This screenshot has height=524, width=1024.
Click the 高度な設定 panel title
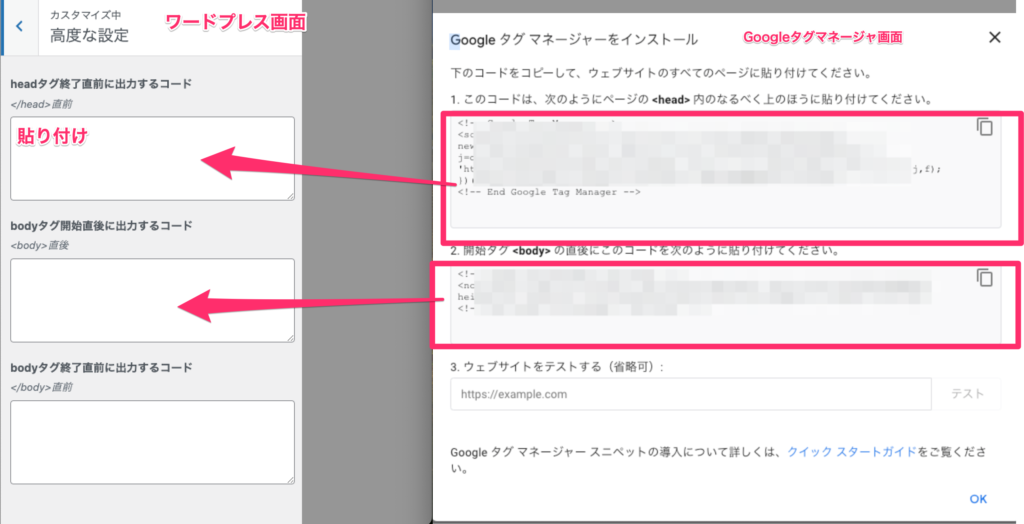(x=89, y=35)
